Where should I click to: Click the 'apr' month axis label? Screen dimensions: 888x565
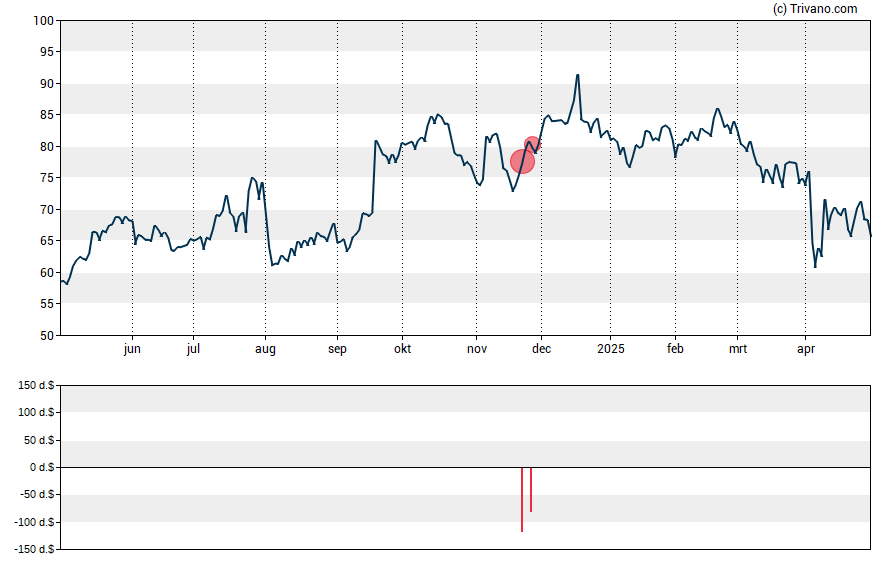tap(805, 349)
